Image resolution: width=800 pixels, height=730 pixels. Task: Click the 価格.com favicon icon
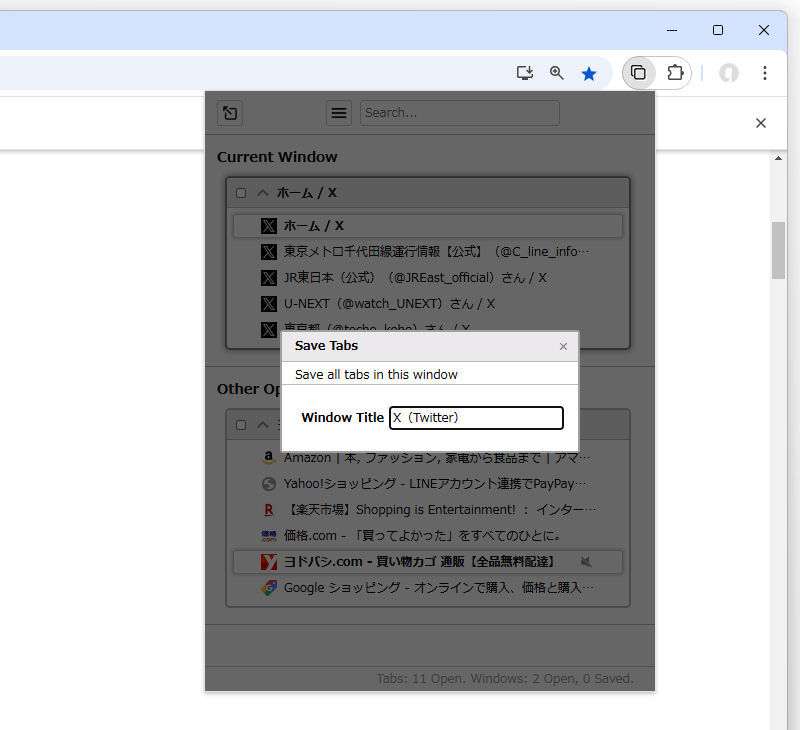pyautogui.click(x=269, y=536)
